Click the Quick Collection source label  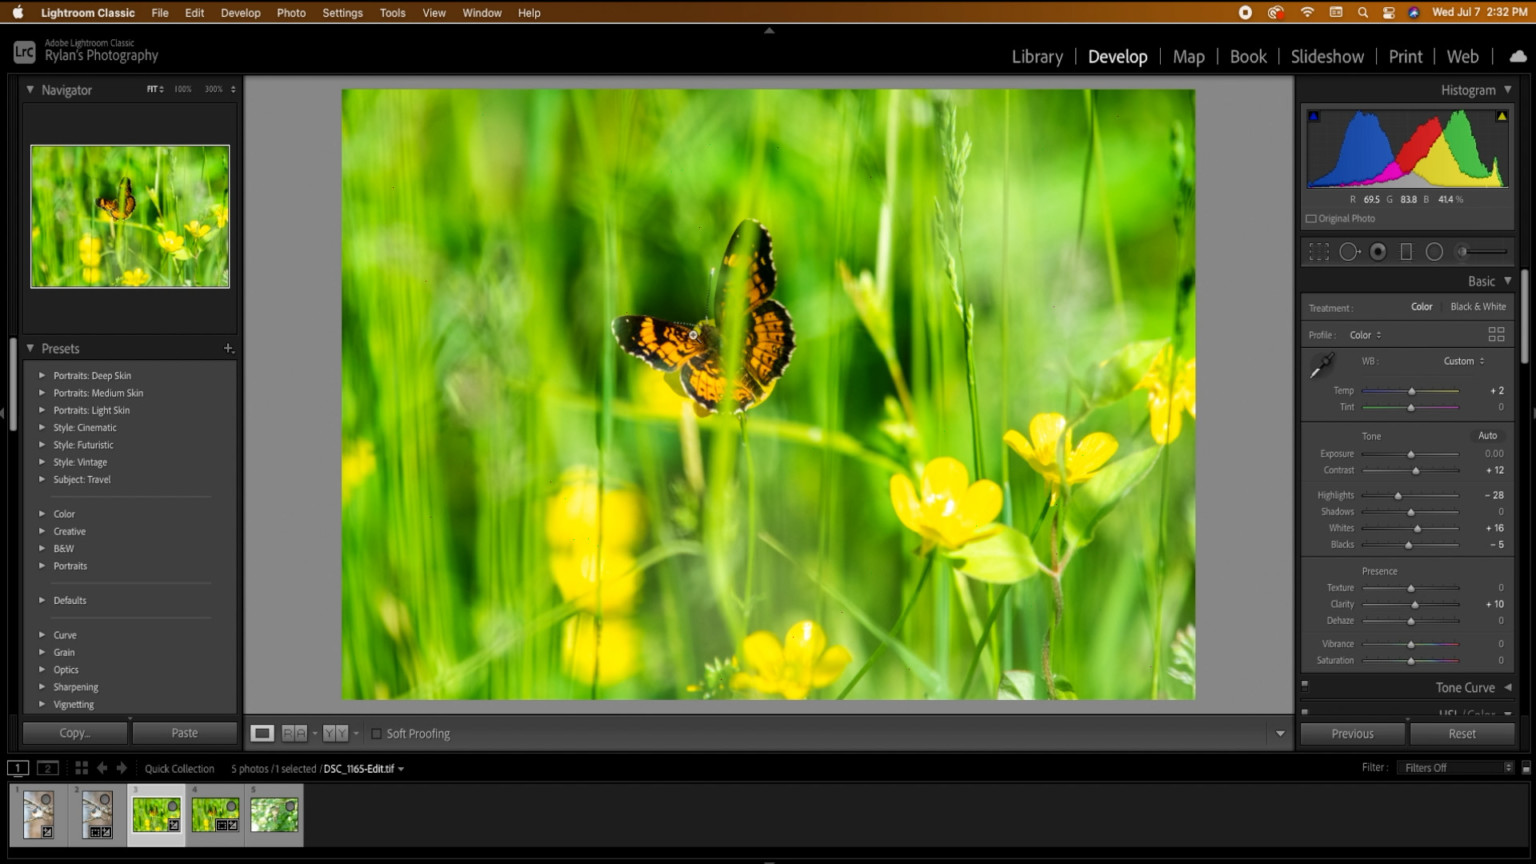tap(180, 769)
